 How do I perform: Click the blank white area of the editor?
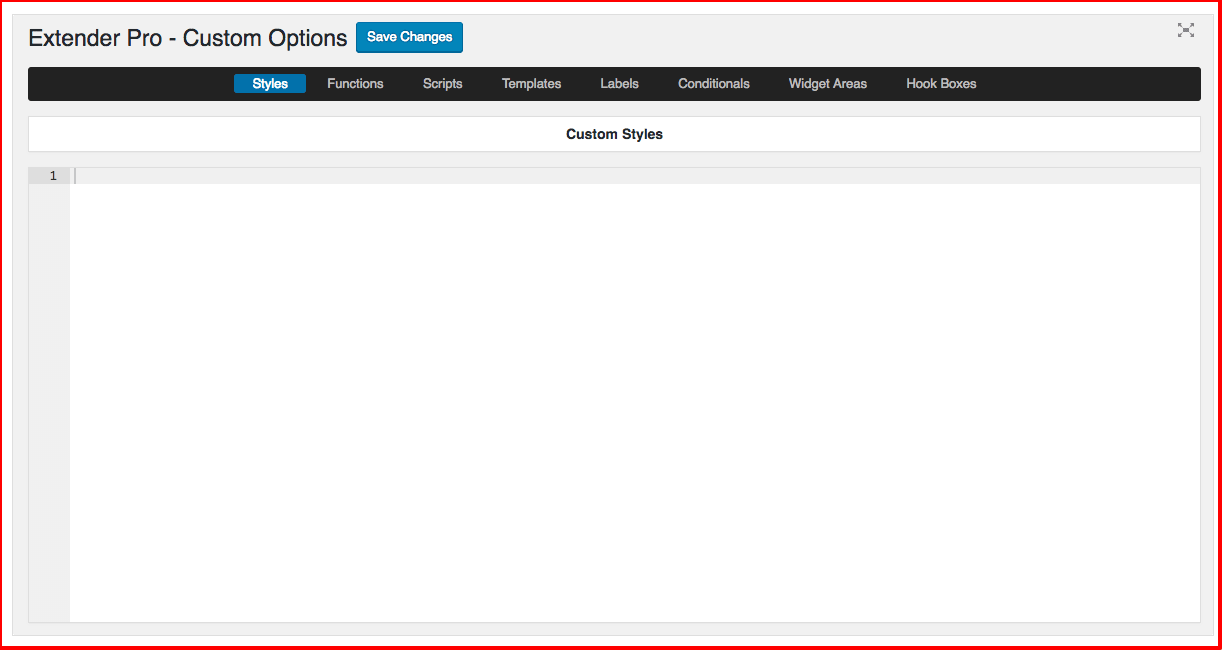click(634, 400)
